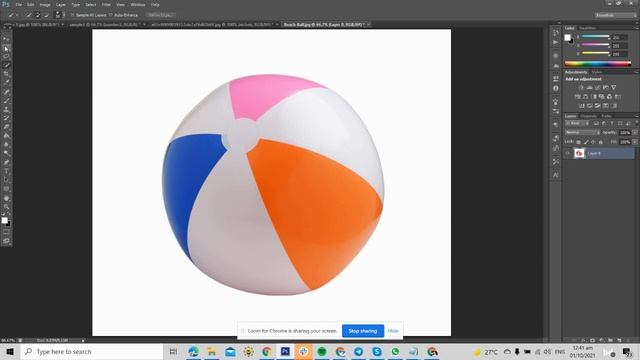The image size is (640, 360).
Task: Select the Hand tool
Action: coord(6,198)
